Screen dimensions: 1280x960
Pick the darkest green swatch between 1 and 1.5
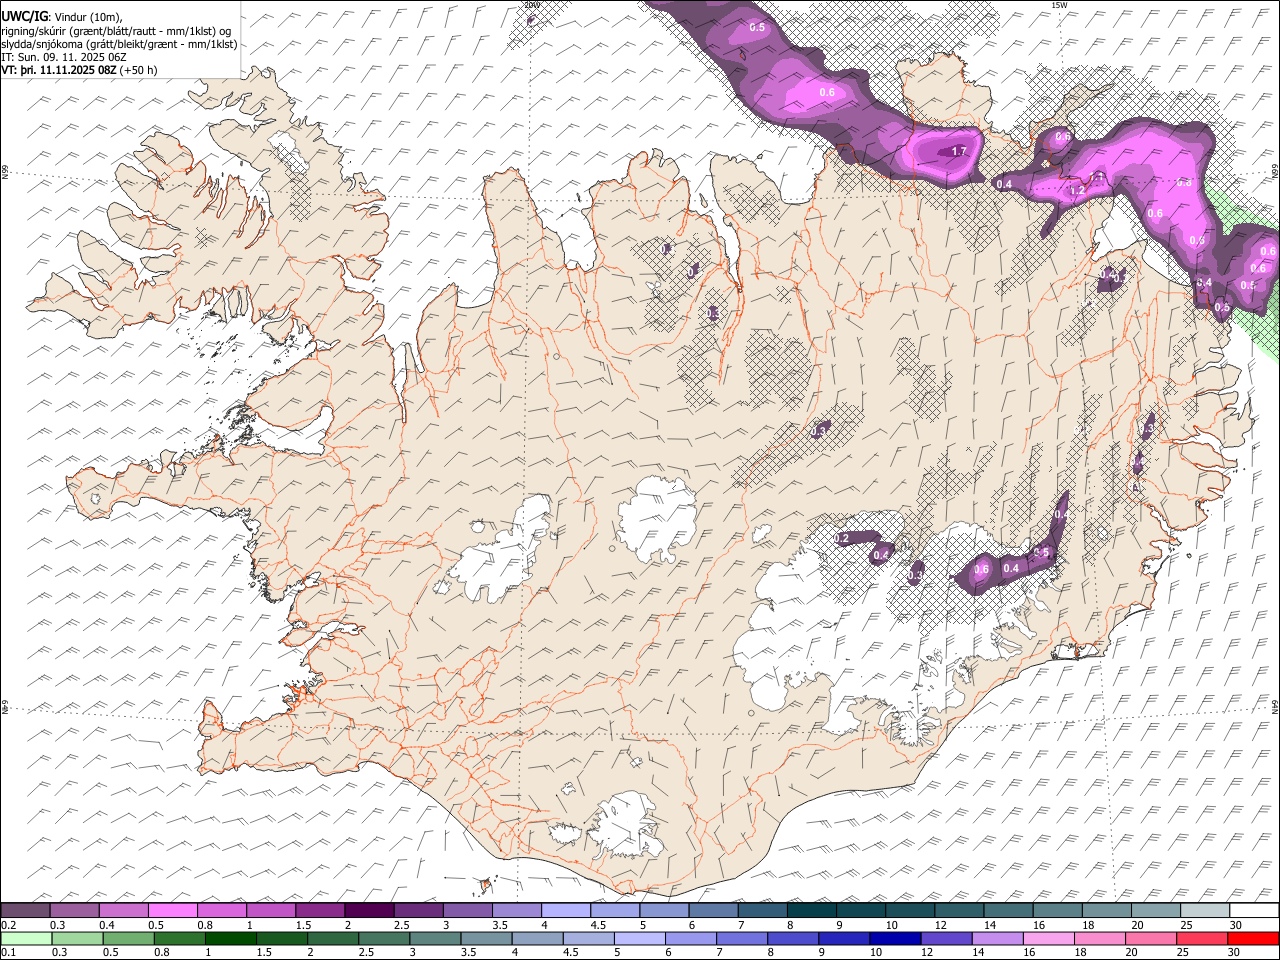pos(231,938)
